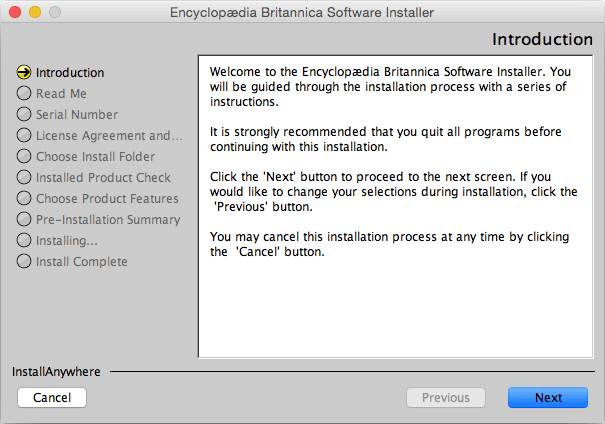
Task: Click the circle icon next to Serial Number
Action: click(24, 114)
